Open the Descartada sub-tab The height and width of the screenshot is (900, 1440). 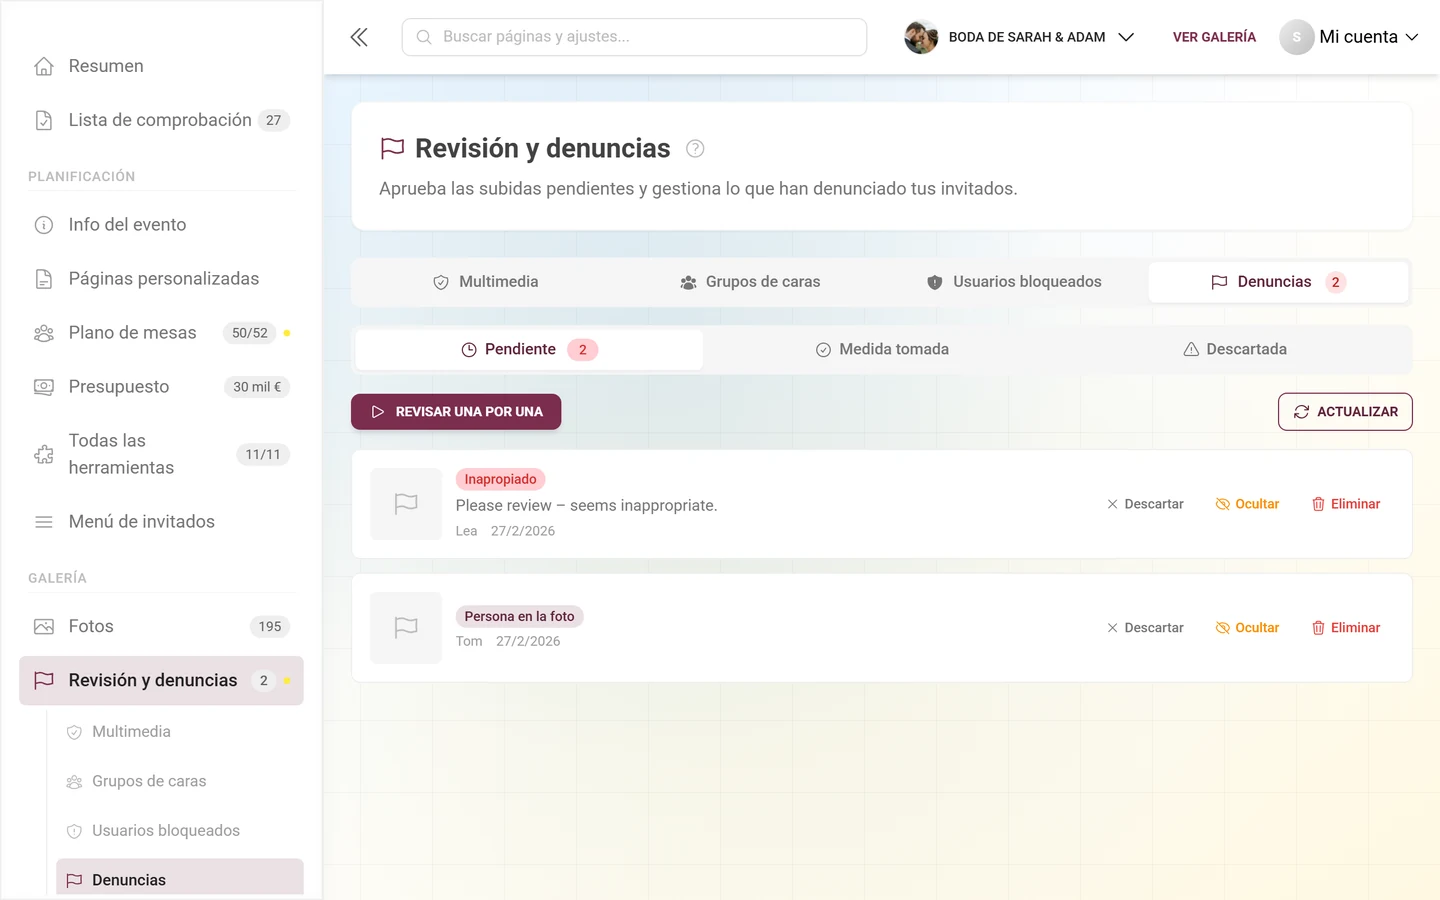(x=1234, y=350)
